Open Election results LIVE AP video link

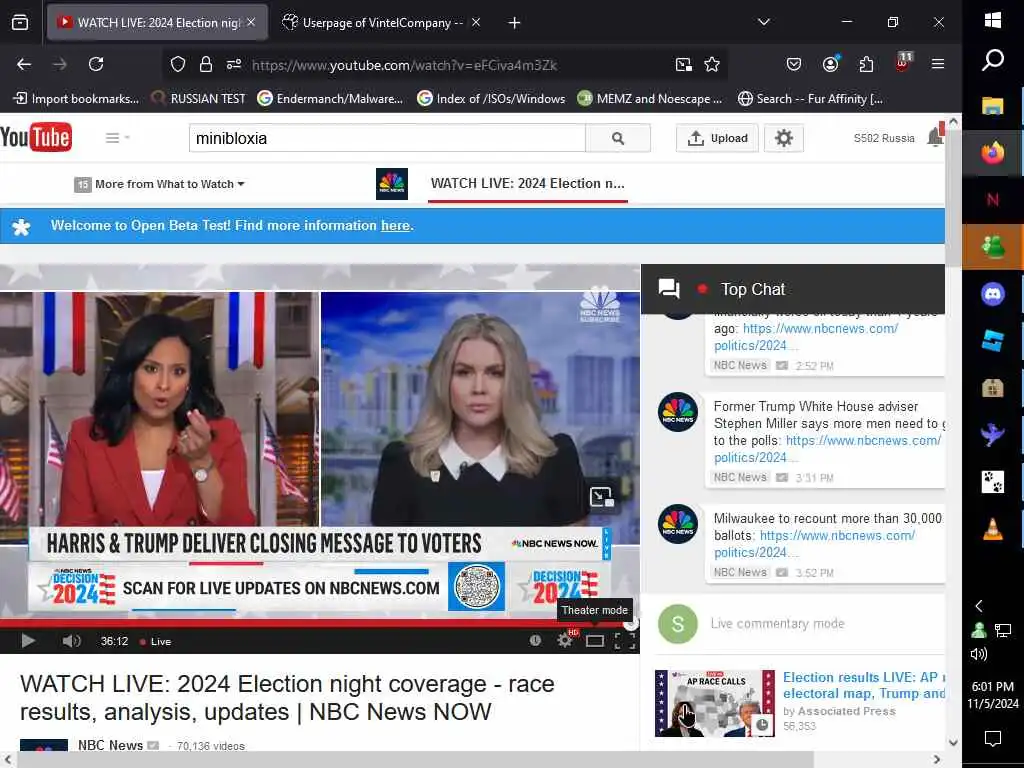click(863, 685)
